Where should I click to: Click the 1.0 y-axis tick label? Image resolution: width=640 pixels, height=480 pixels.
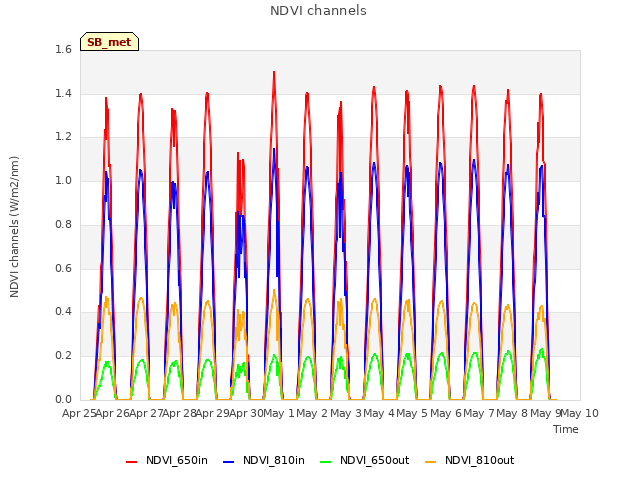[63, 180]
